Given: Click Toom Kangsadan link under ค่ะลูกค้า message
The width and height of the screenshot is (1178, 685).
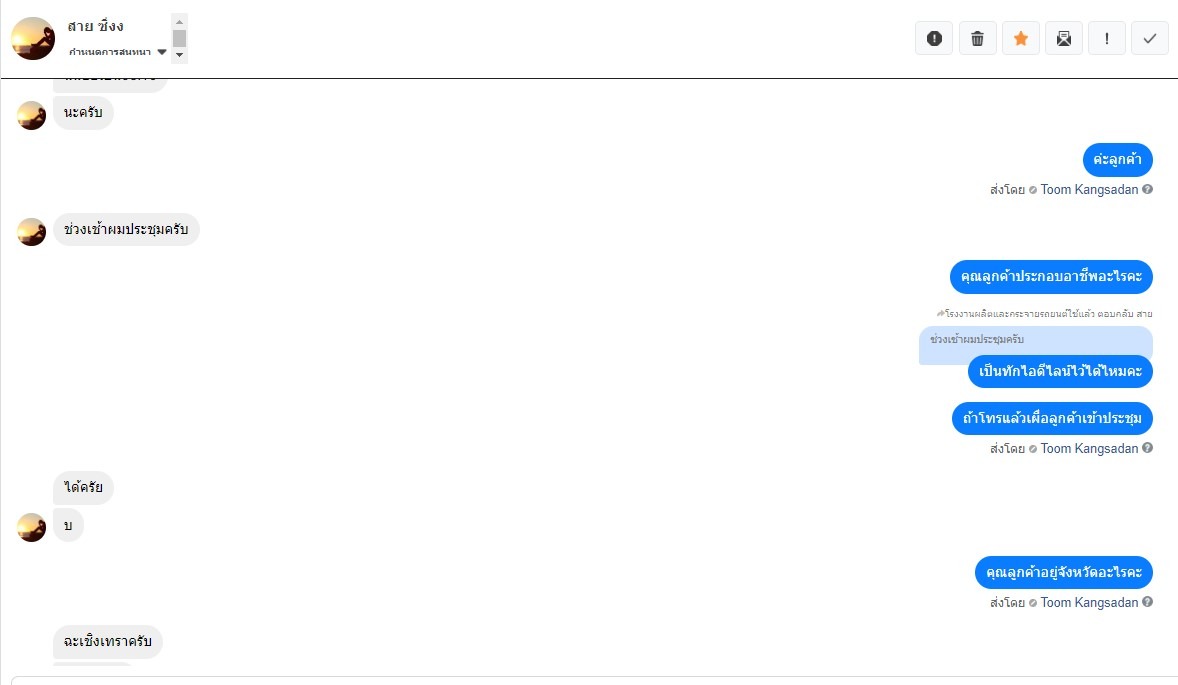Looking at the screenshot, I should 1089,189.
